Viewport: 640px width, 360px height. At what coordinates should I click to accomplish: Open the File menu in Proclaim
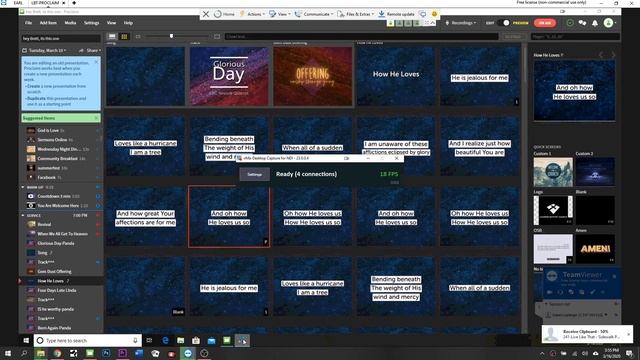[x=28, y=23]
